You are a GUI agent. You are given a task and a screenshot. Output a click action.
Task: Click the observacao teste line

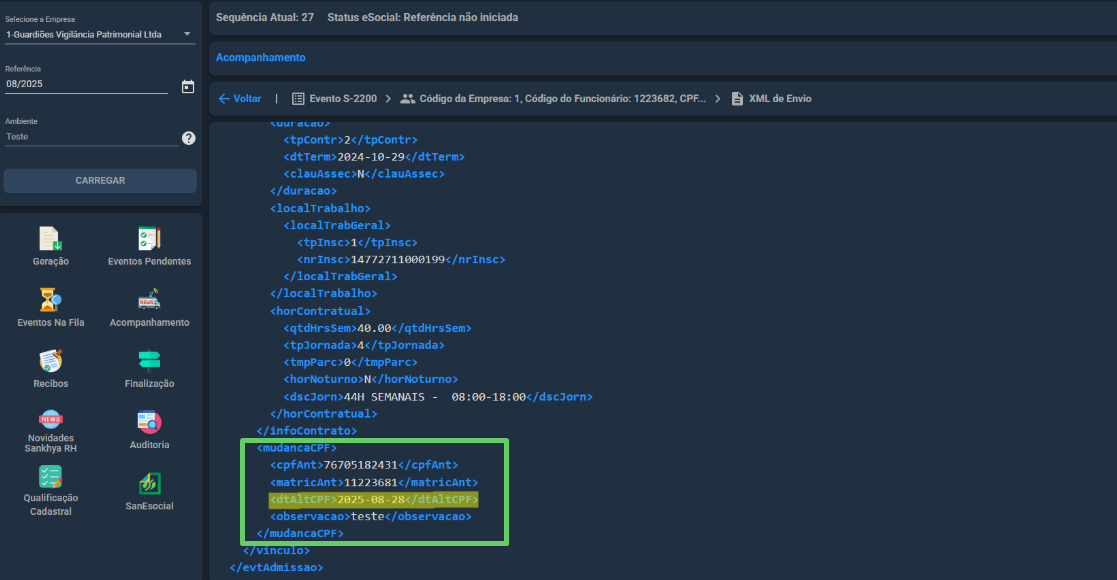click(x=370, y=517)
